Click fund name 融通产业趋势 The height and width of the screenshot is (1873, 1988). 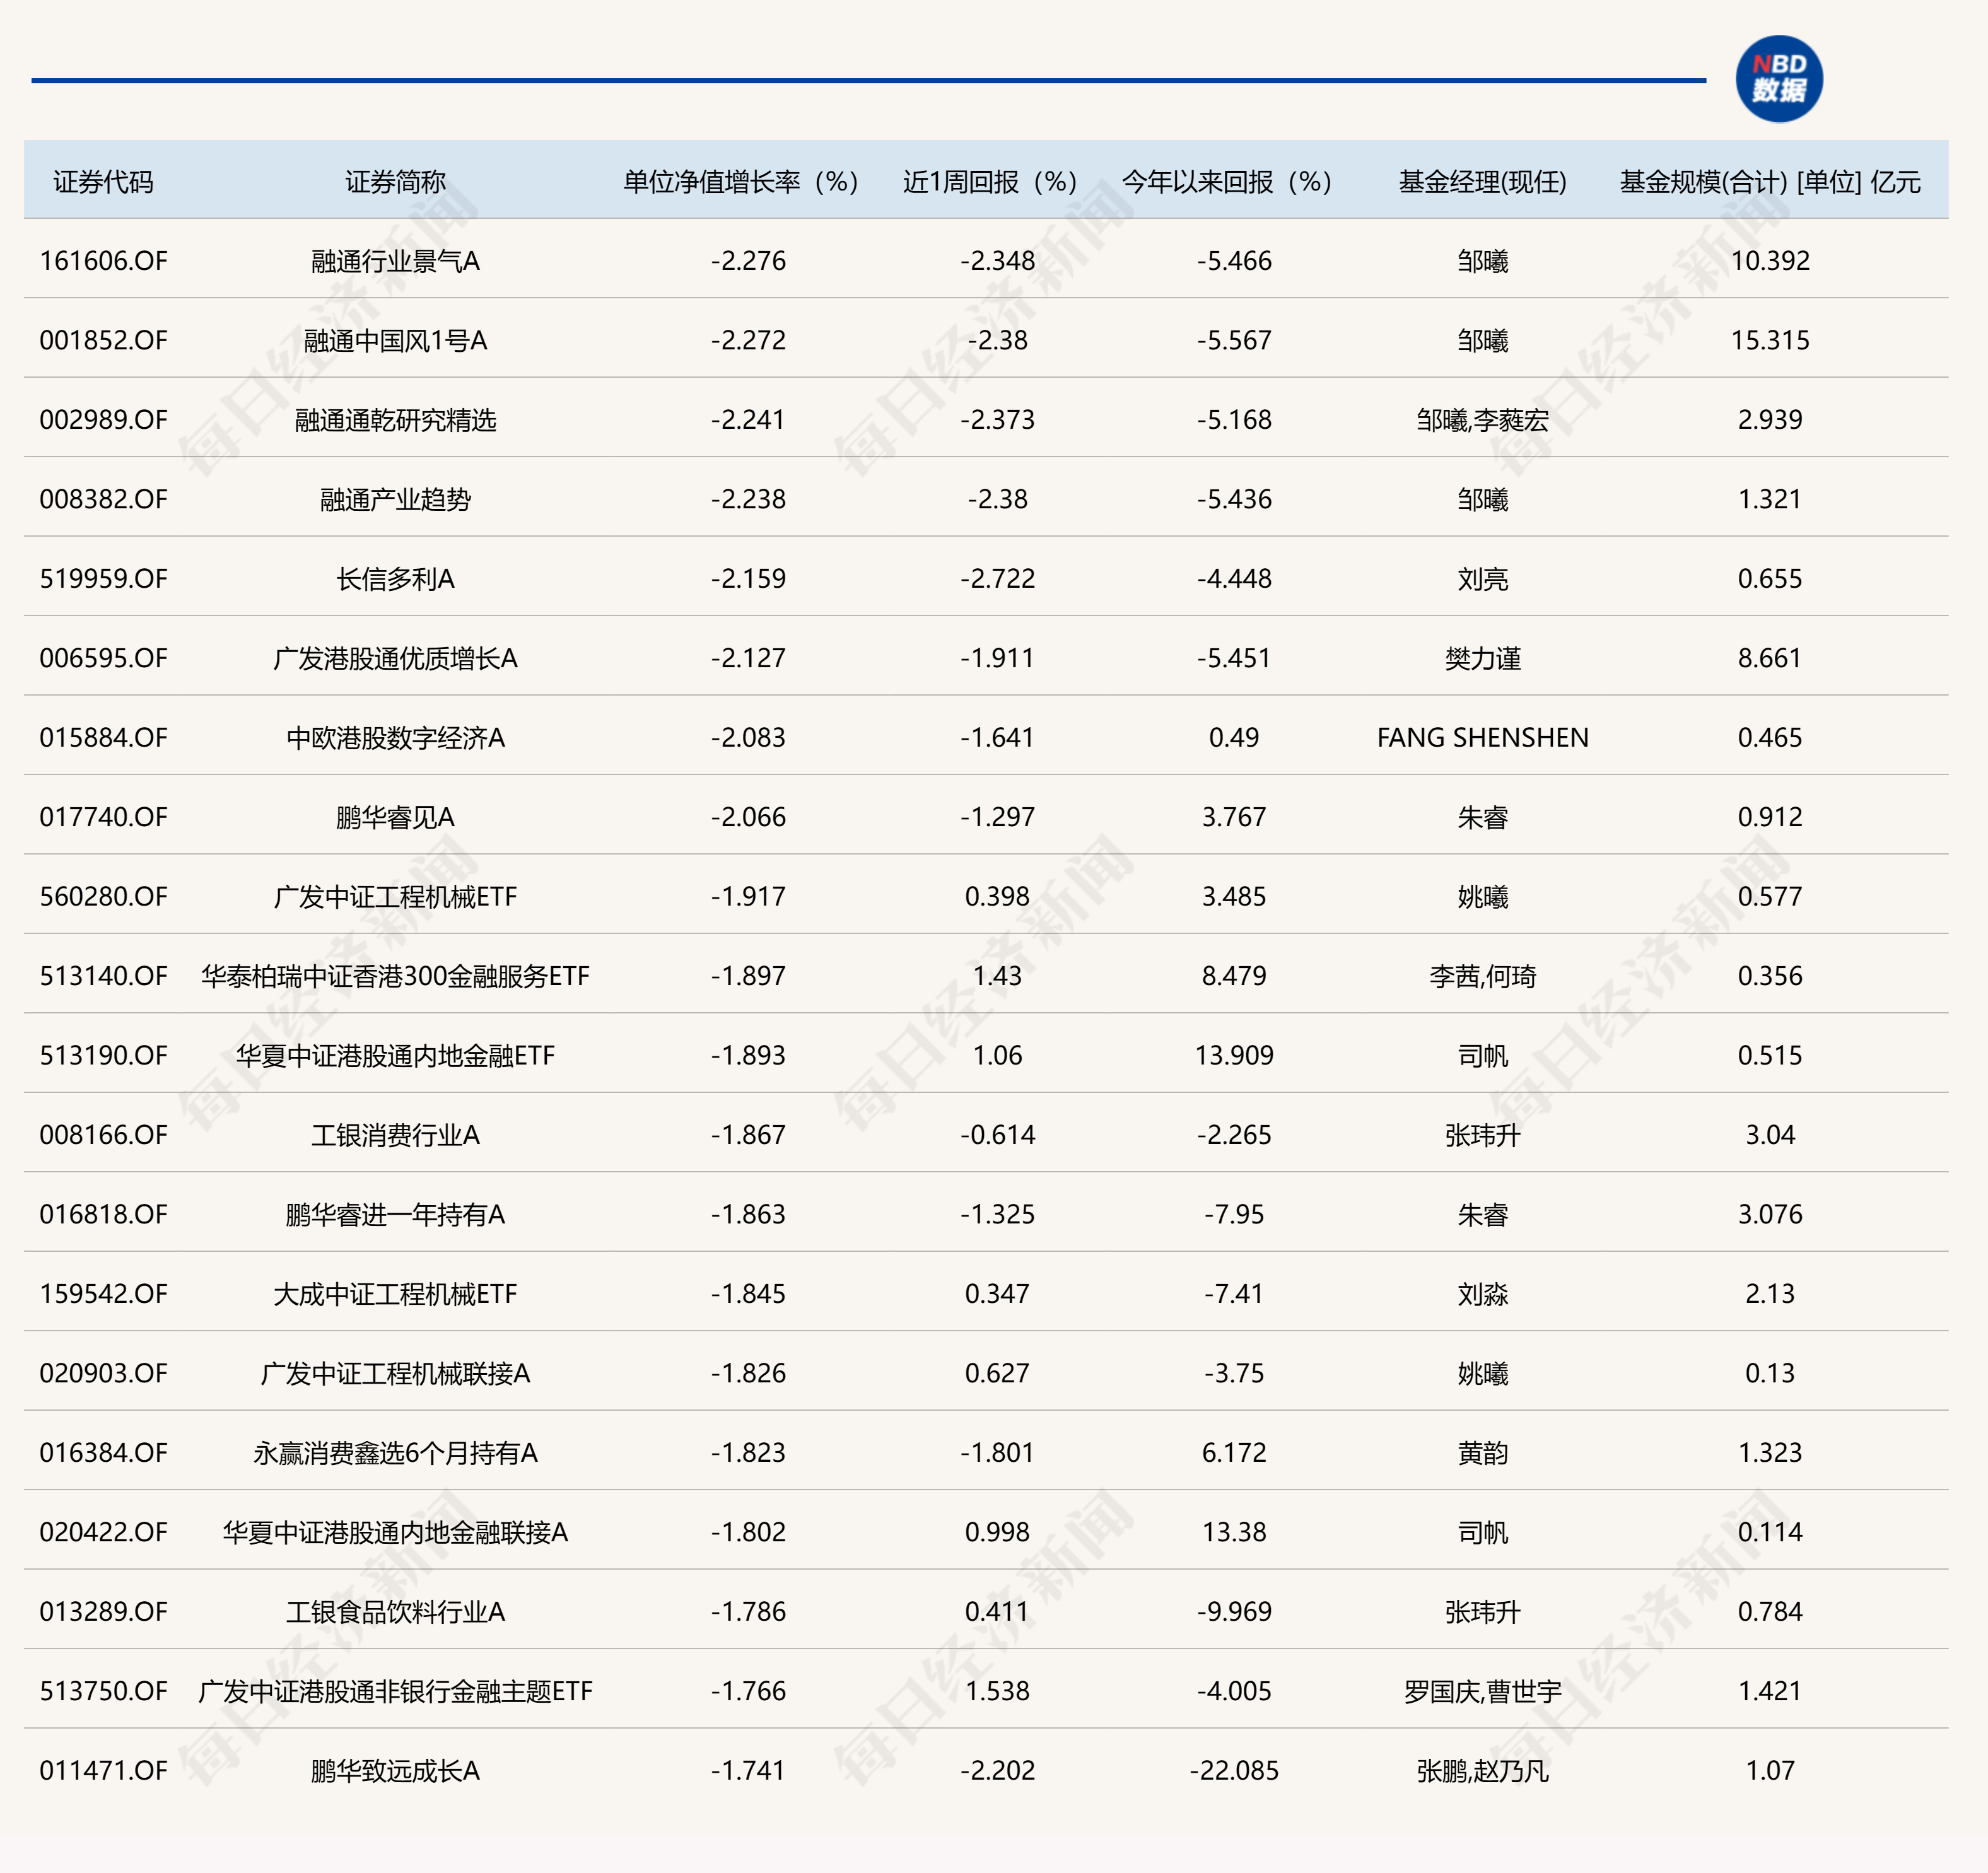395,499
